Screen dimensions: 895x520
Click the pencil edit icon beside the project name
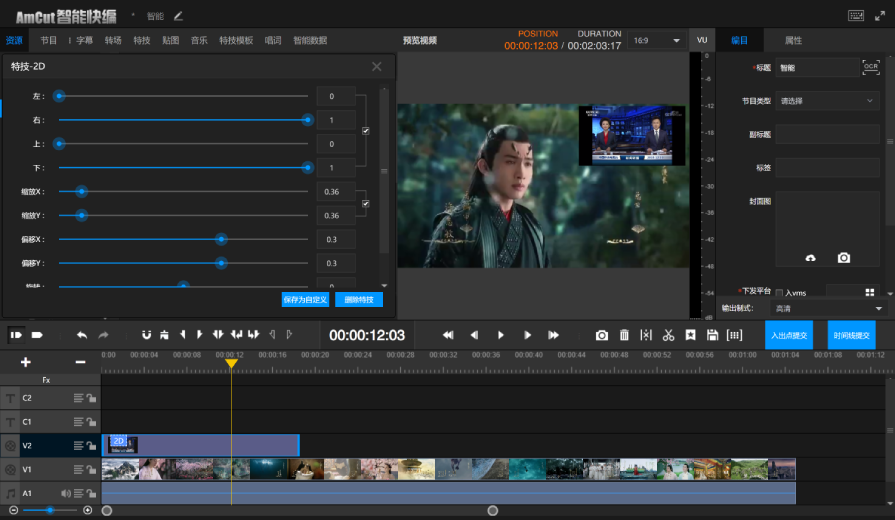pos(178,16)
